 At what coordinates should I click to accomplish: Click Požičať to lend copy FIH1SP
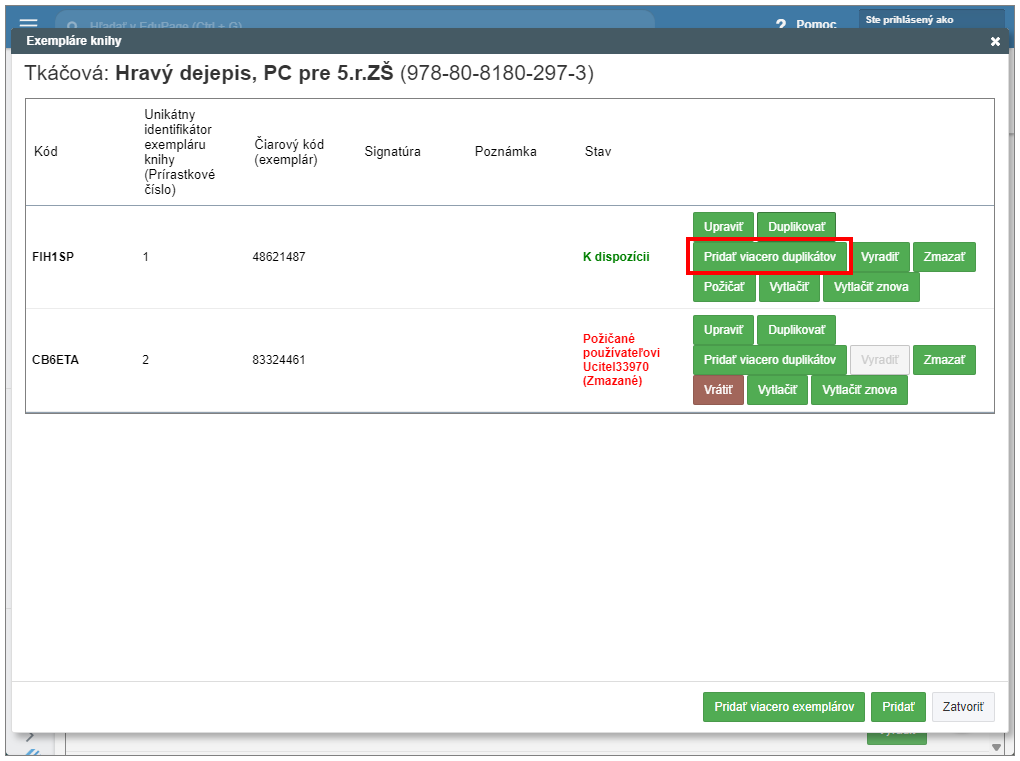pyautogui.click(x=723, y=287)
